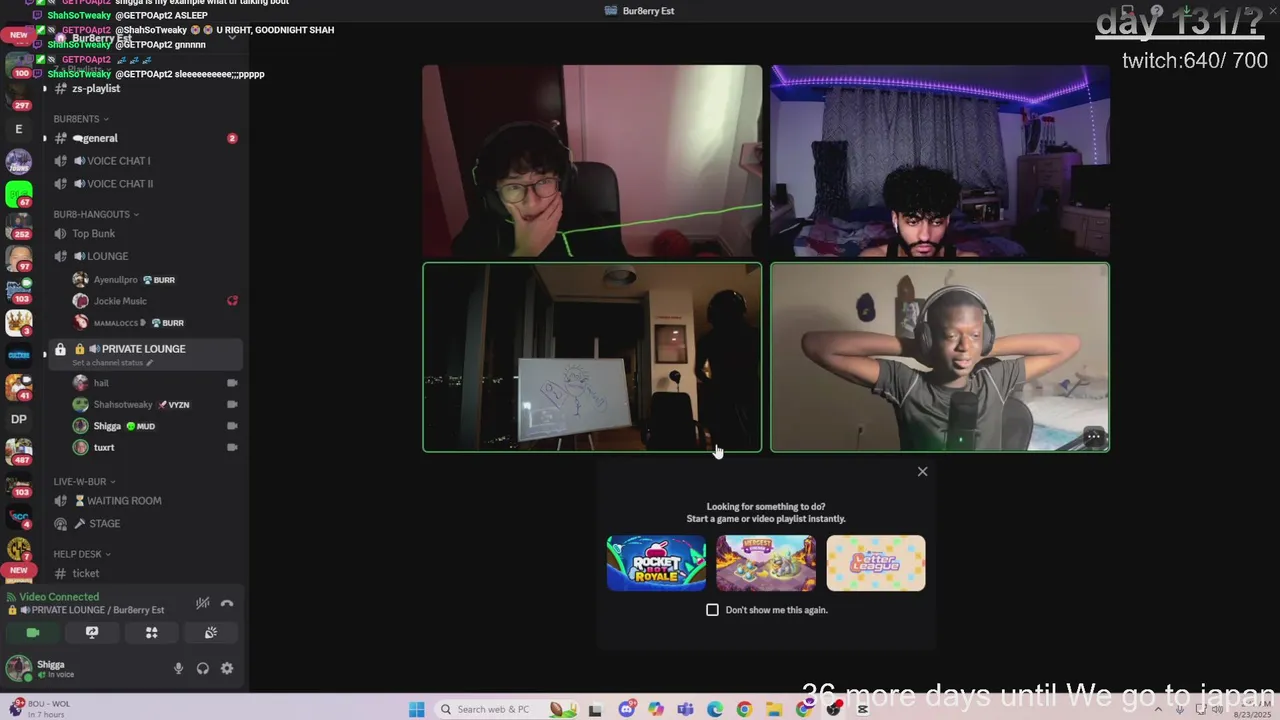The height and width of the screenshot is (720, 1280).
Task: Open Shigga user avatar panel
Action: [x=18, y=668]
